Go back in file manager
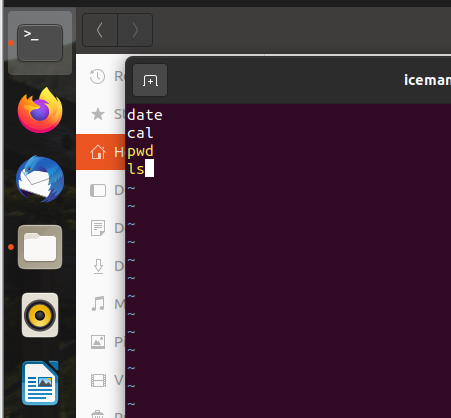The height and width of the screenshot is (418, 451). pos(100,30)
